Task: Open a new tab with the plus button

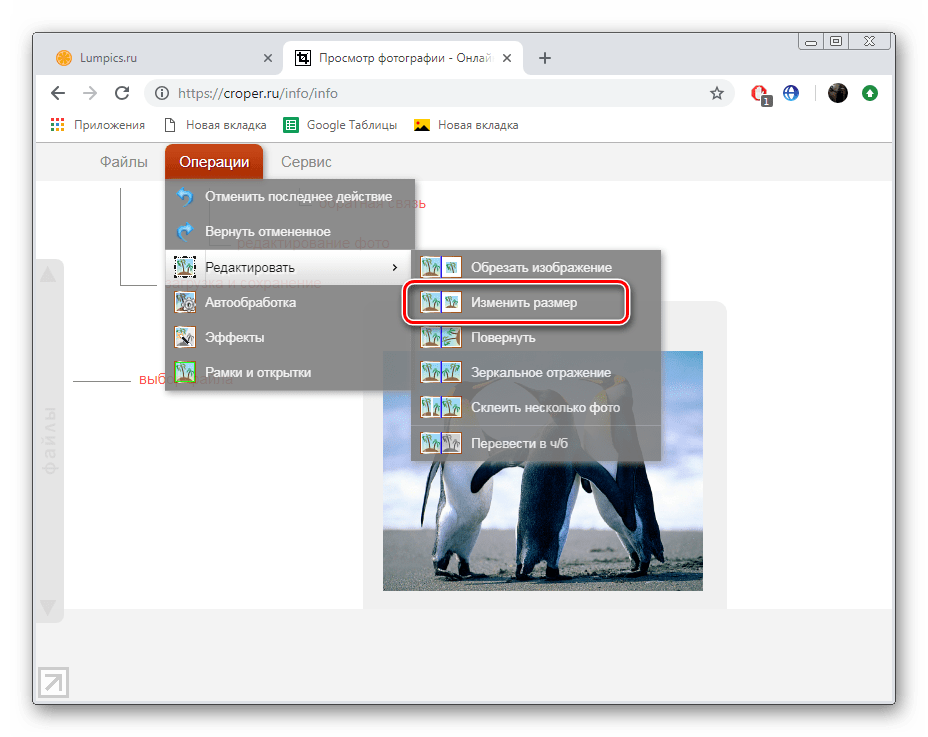Action: (545, 58)
